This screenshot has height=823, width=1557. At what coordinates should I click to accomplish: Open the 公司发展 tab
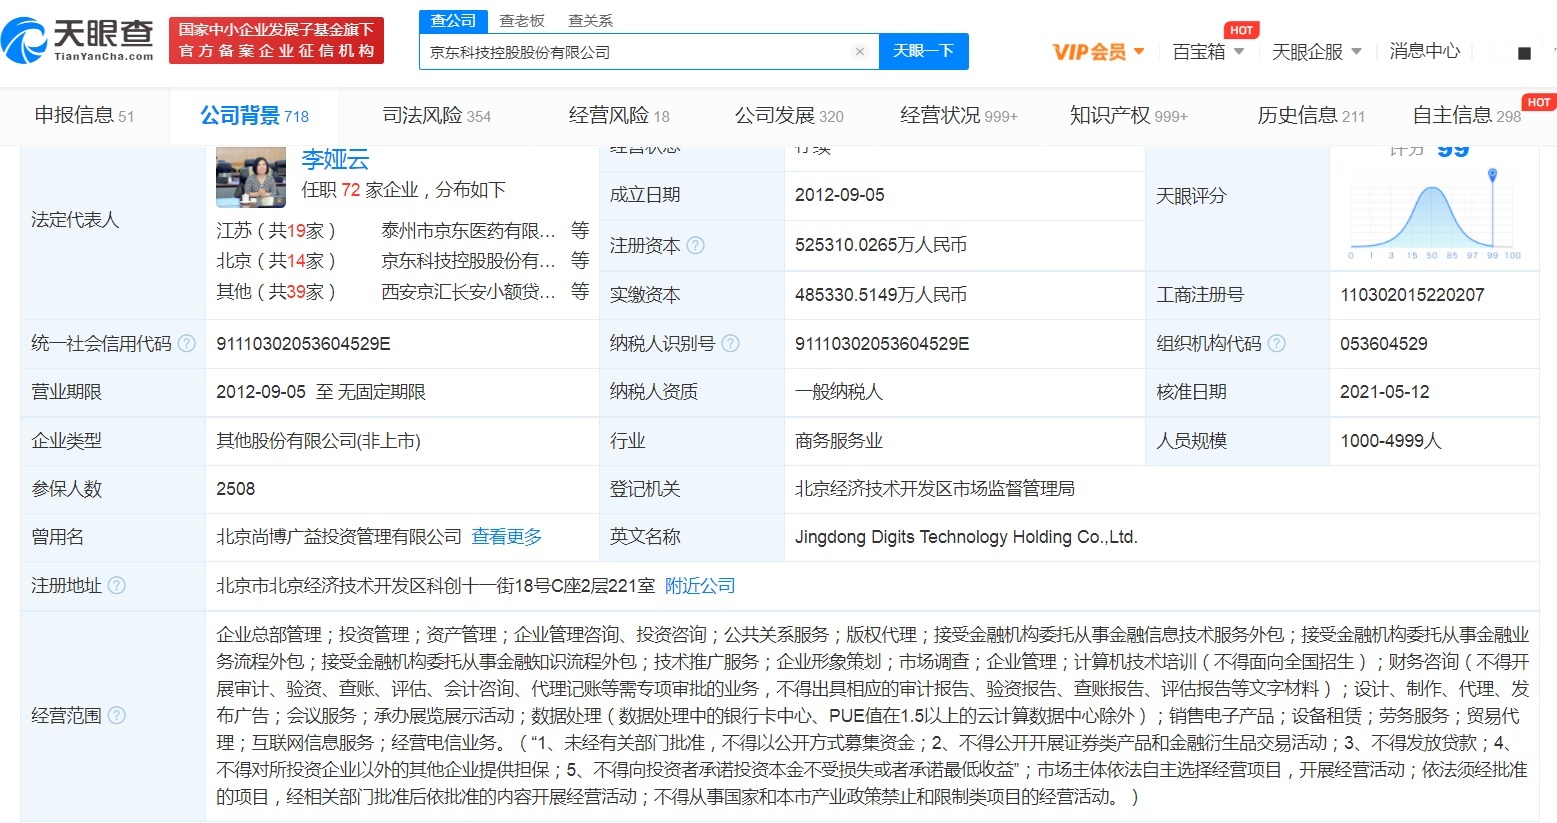(789, 116)
